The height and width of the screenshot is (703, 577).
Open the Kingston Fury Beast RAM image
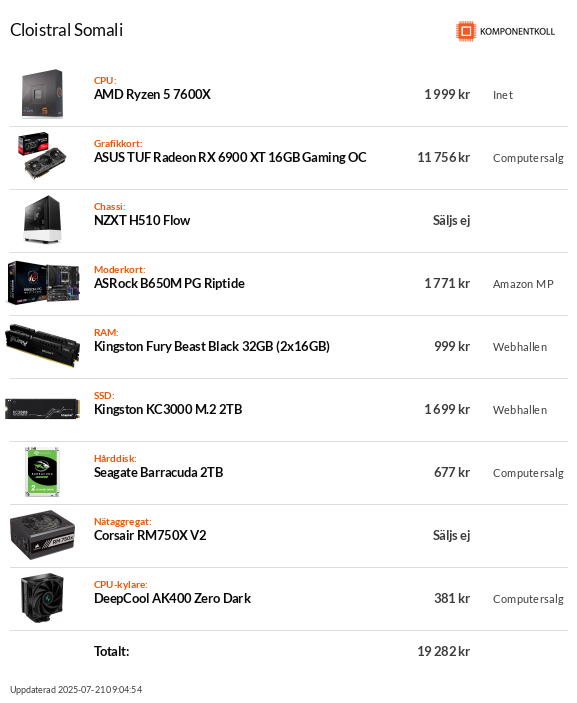point(43,346)
